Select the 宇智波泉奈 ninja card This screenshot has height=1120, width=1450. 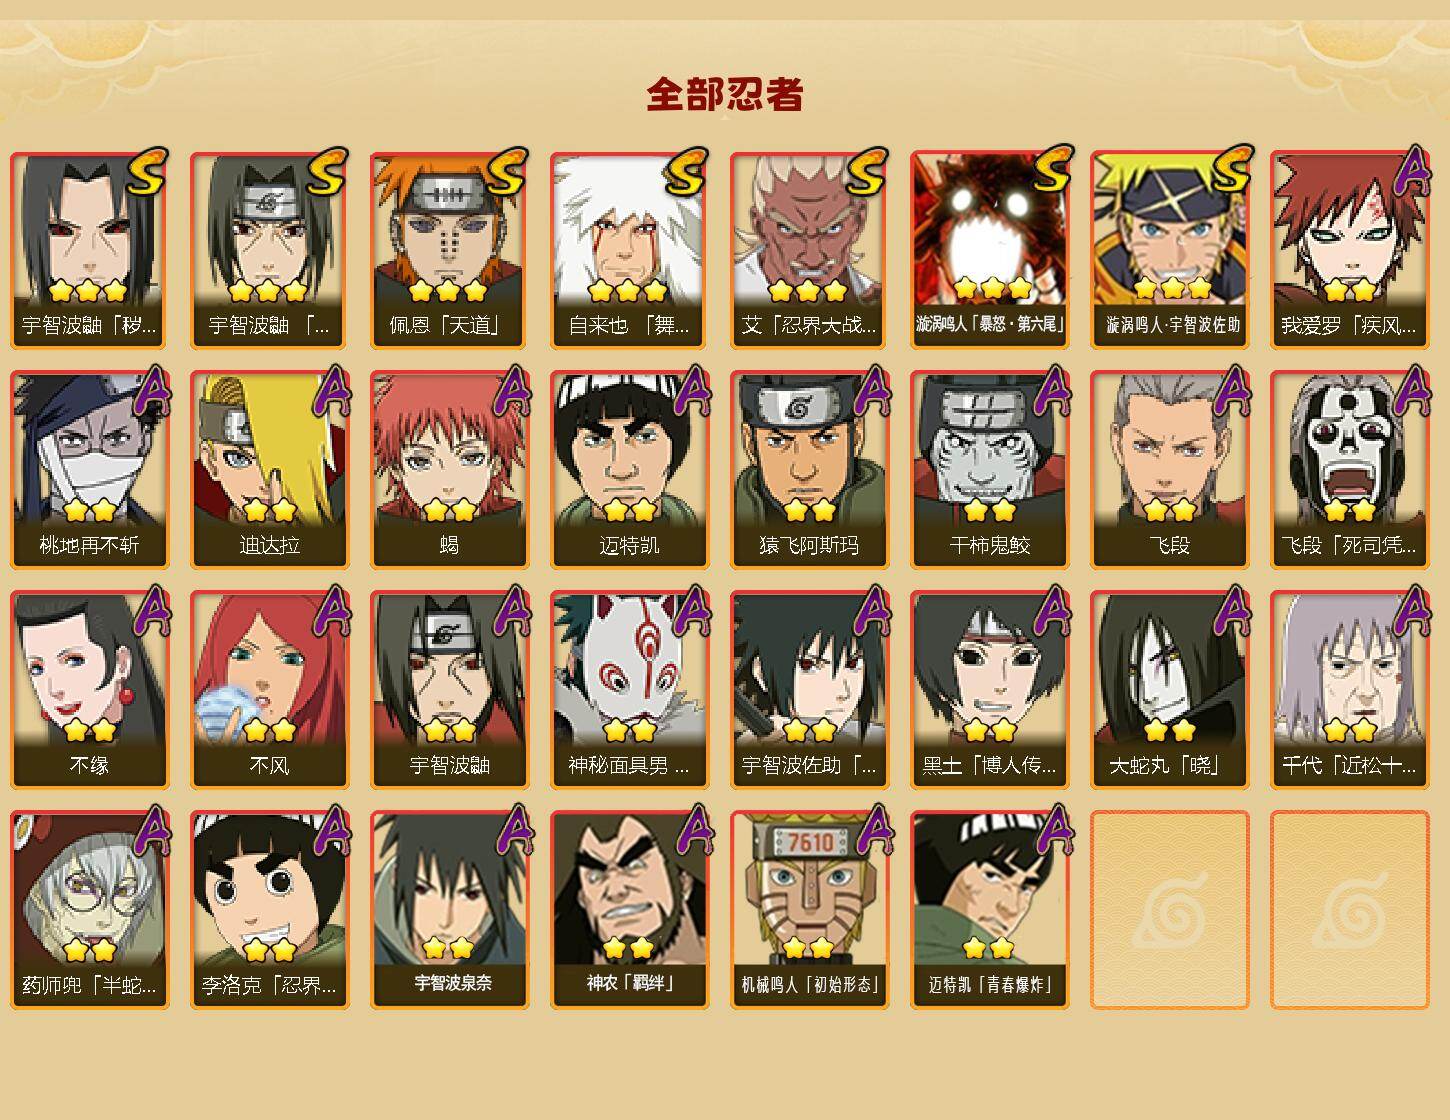(449, 910)
